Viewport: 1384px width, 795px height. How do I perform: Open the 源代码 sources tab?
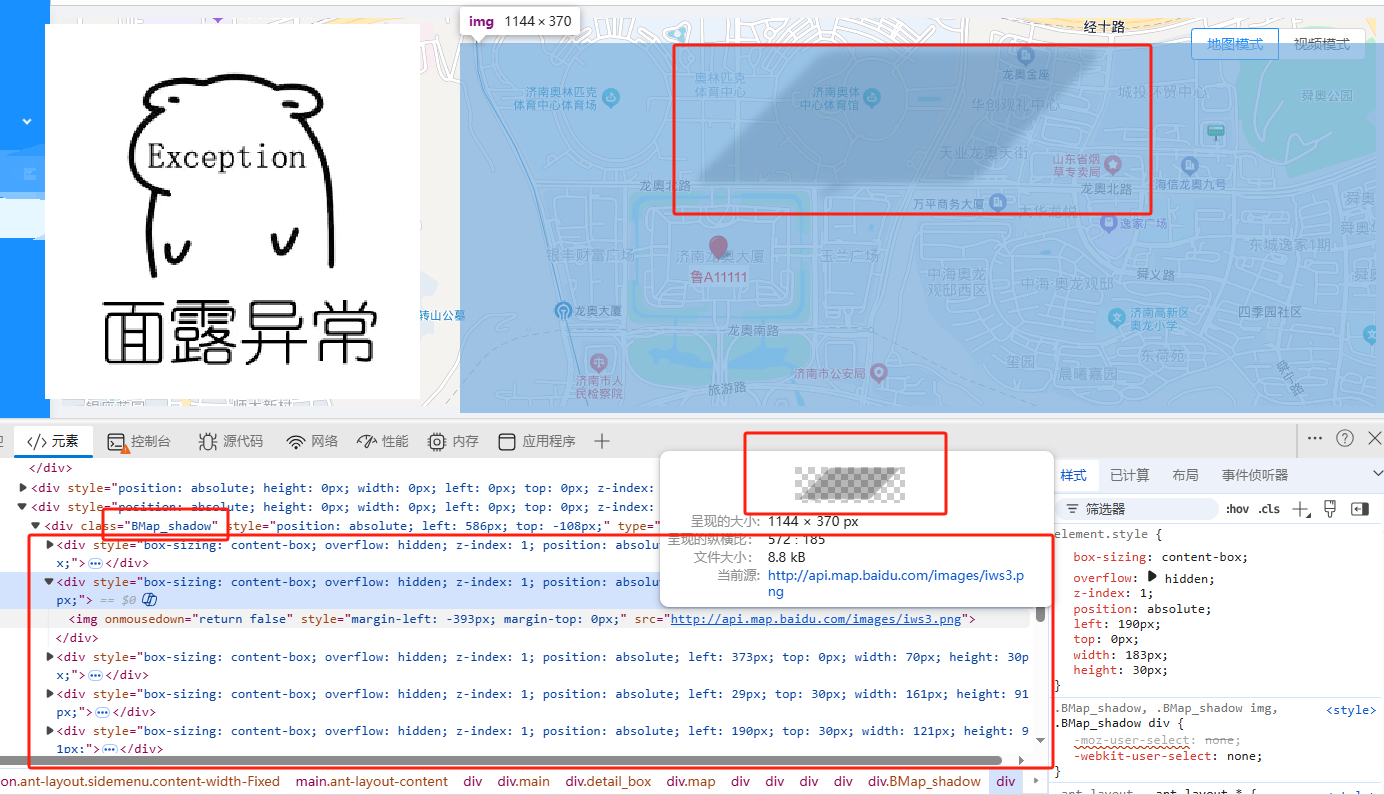[x=231, y=441]
